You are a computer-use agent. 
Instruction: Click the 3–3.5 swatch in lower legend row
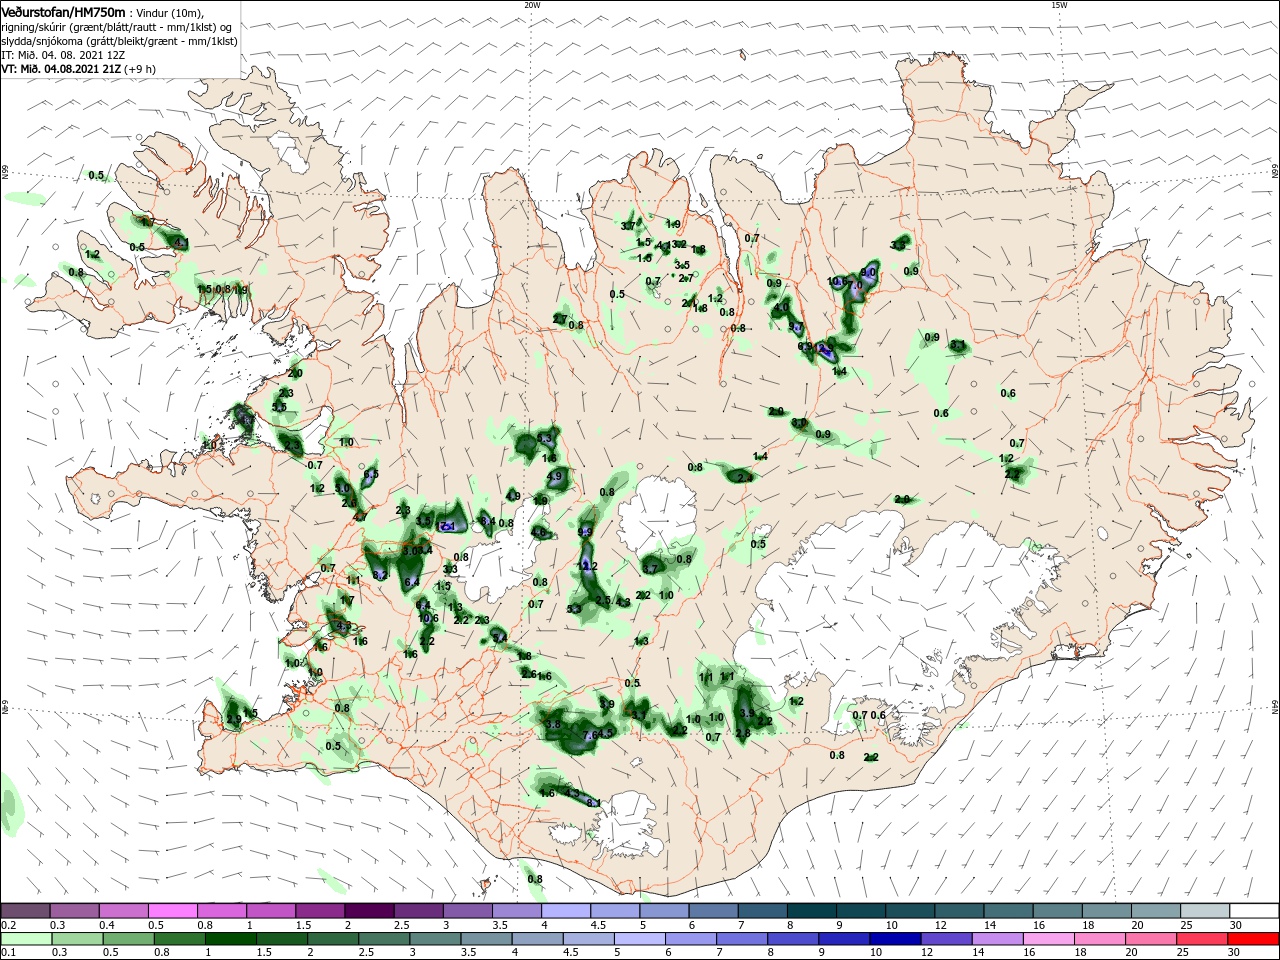pos(434,939)
